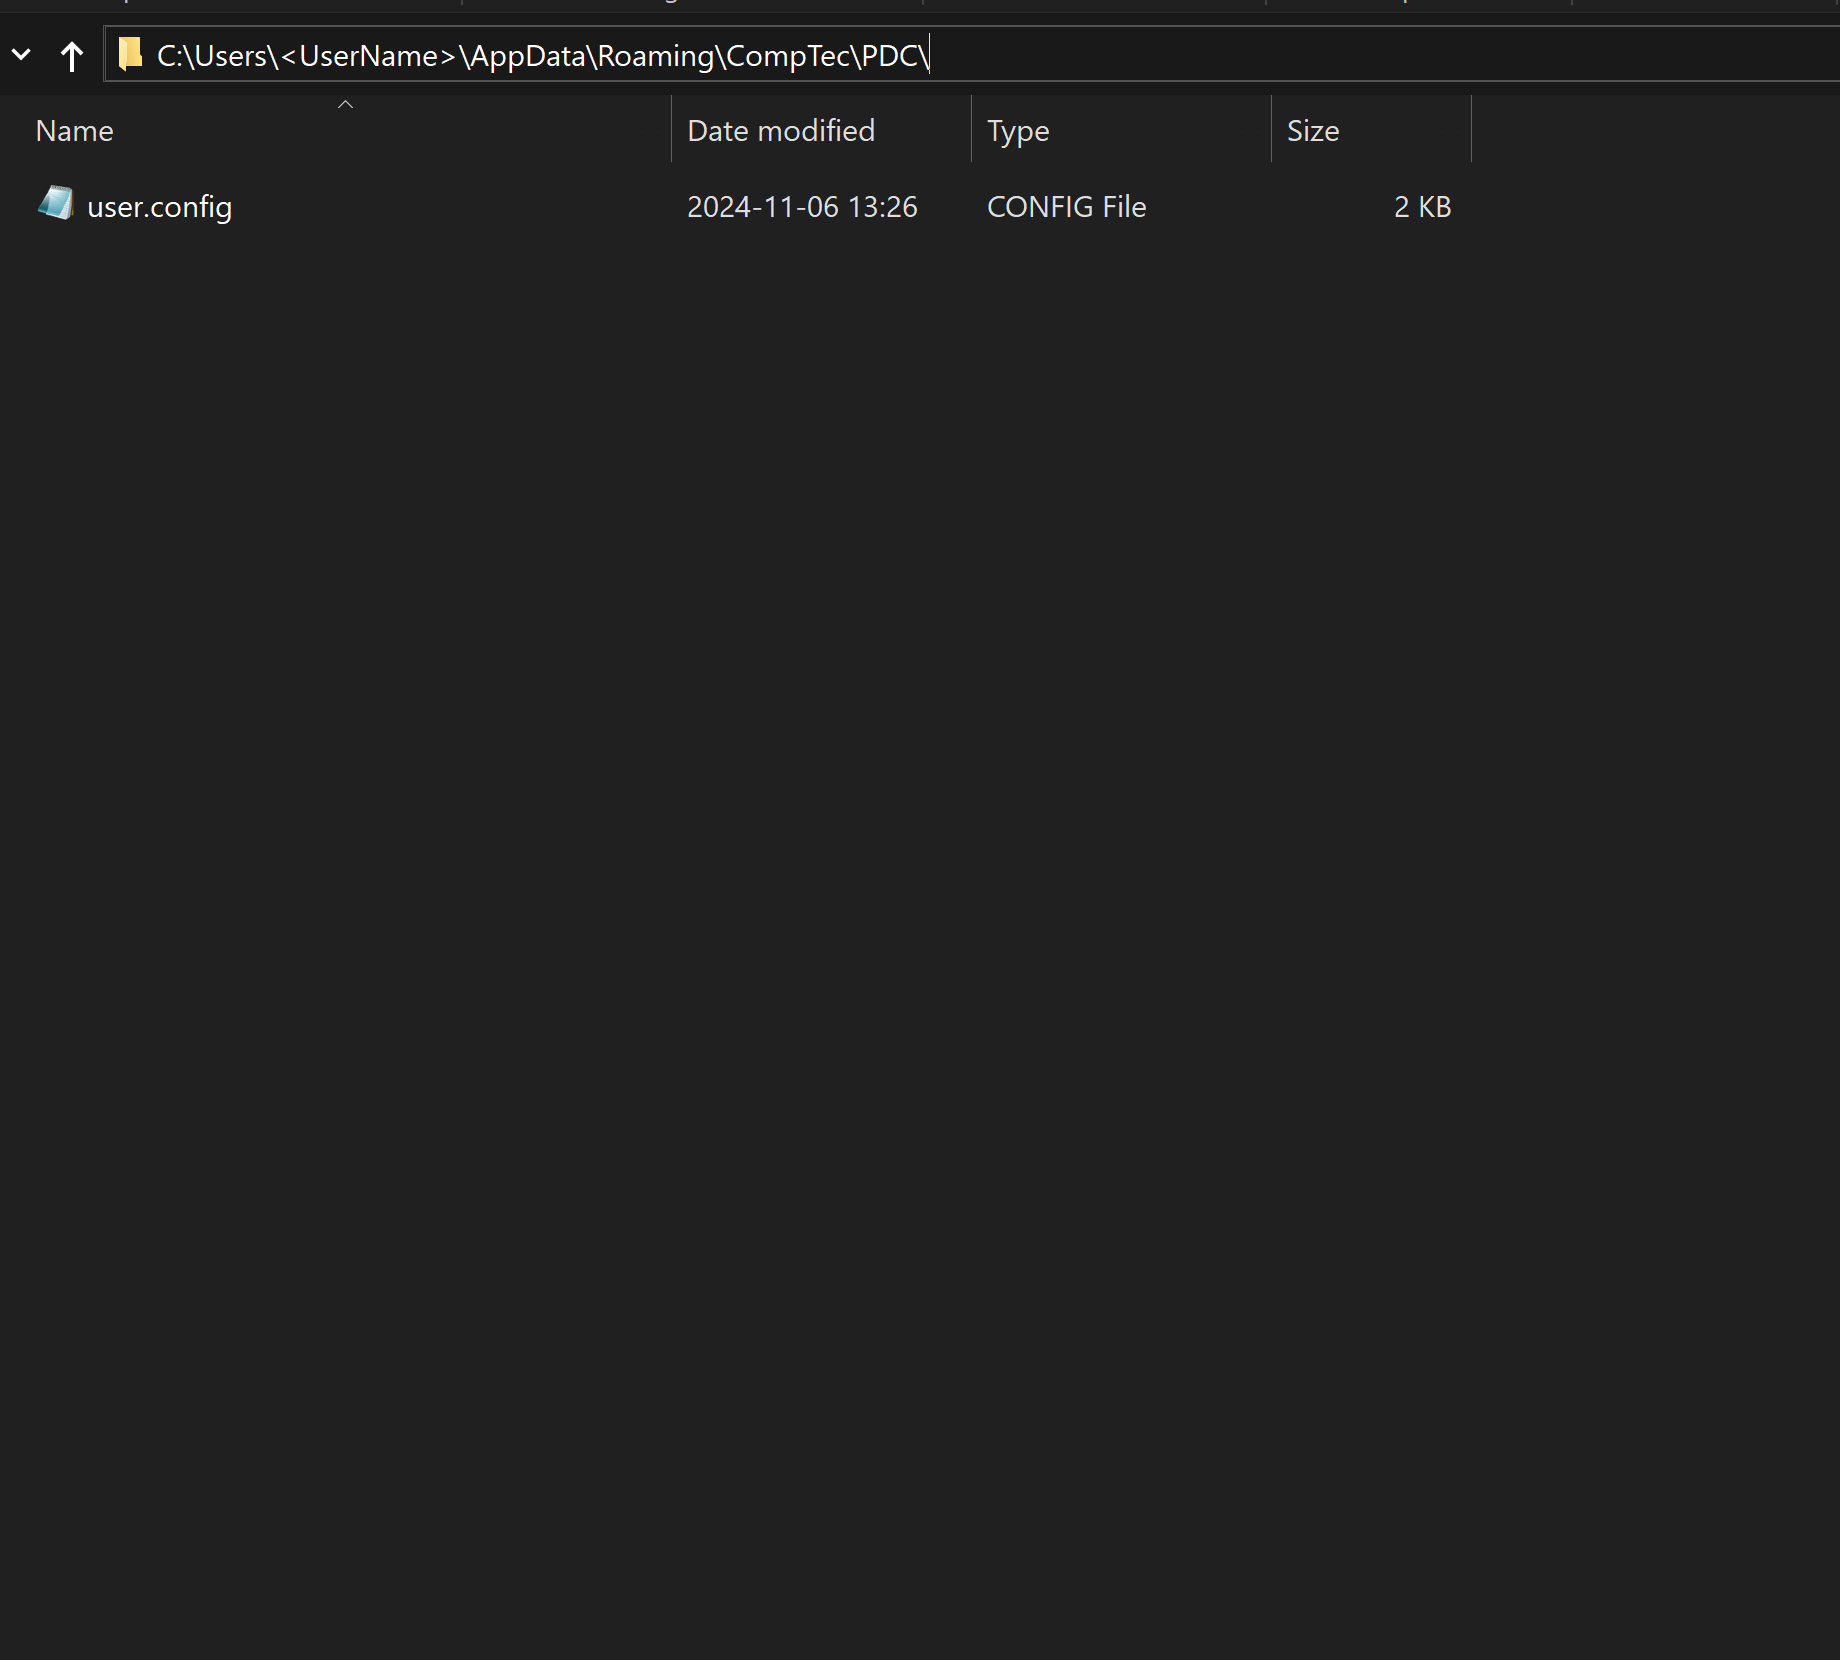1840x1660 pixels.
Task: Click the Date modified column header
Action: pyautogui.click(x=780, y=130)
